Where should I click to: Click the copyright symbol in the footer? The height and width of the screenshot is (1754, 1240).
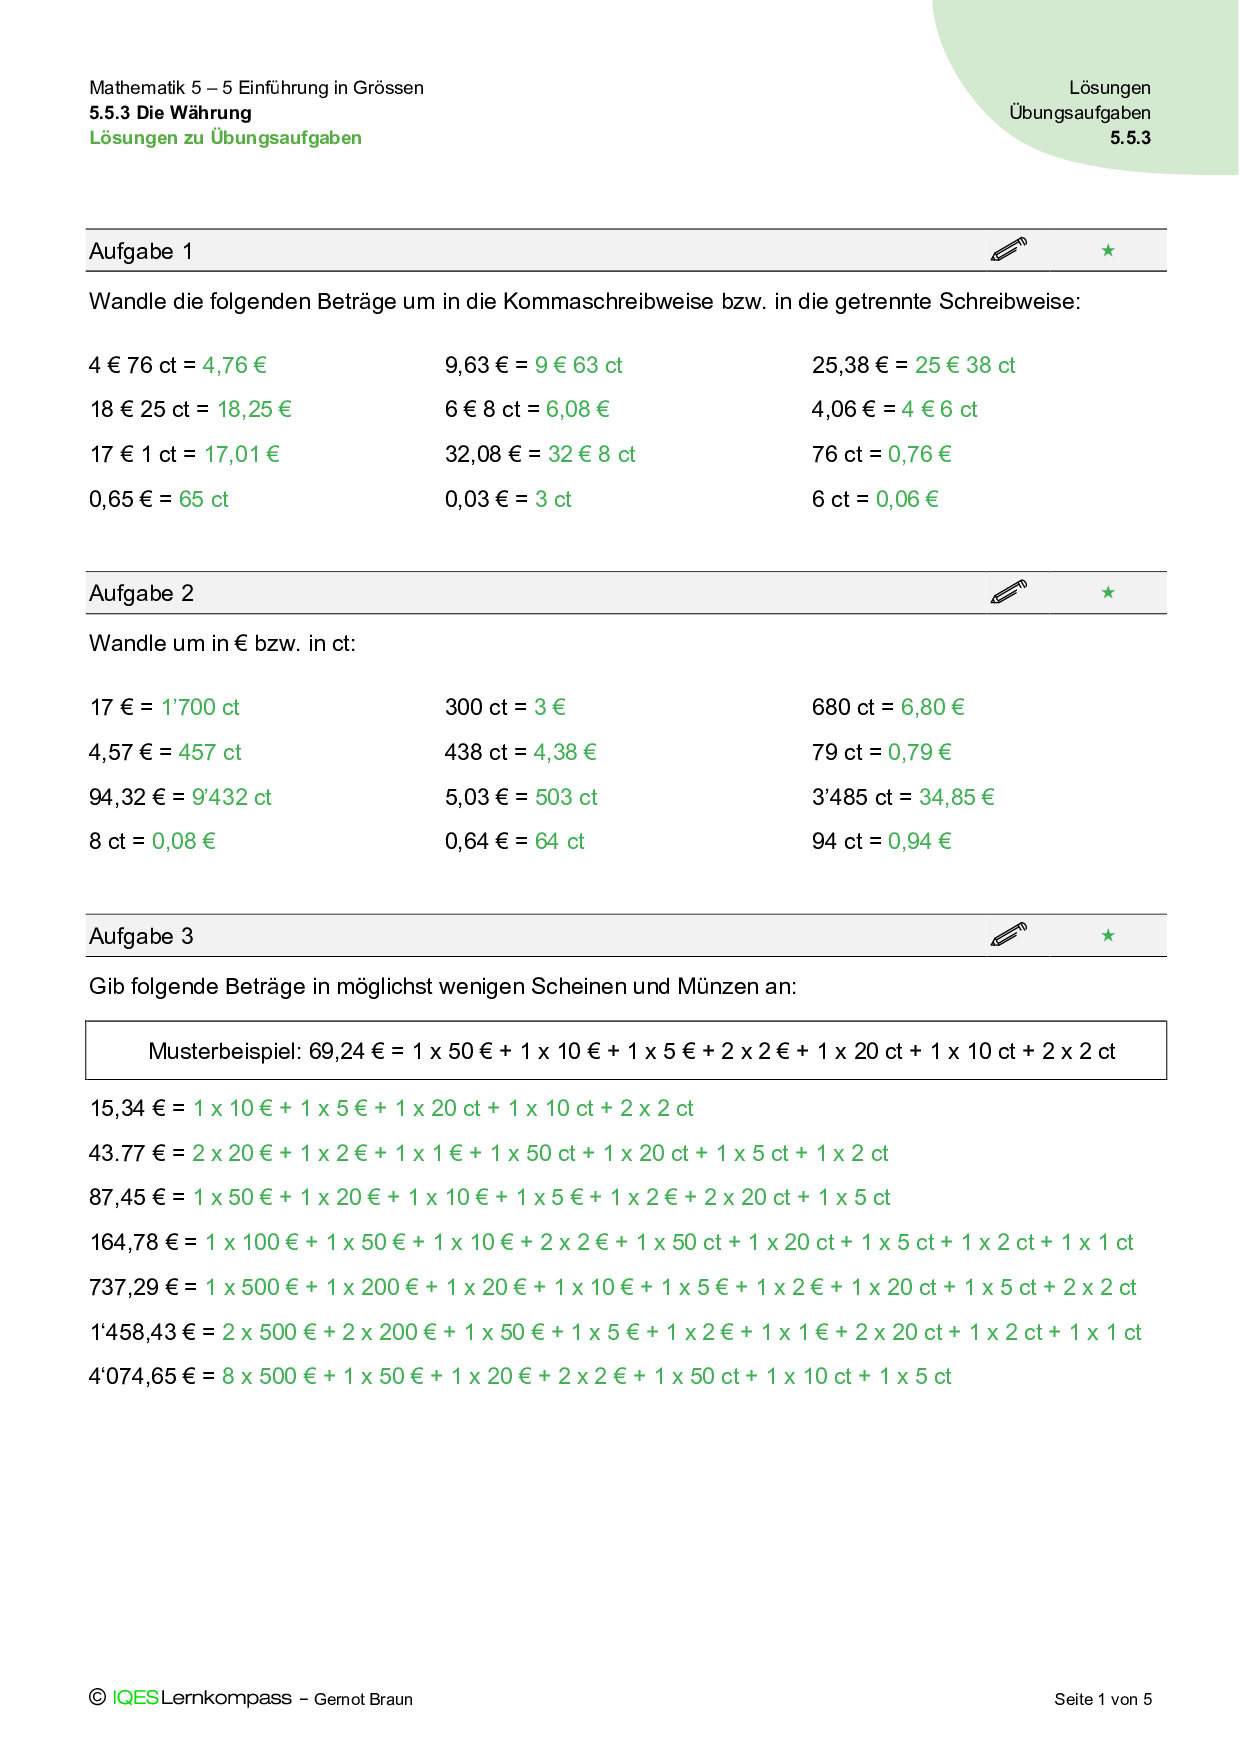(x=97, y=1697)
